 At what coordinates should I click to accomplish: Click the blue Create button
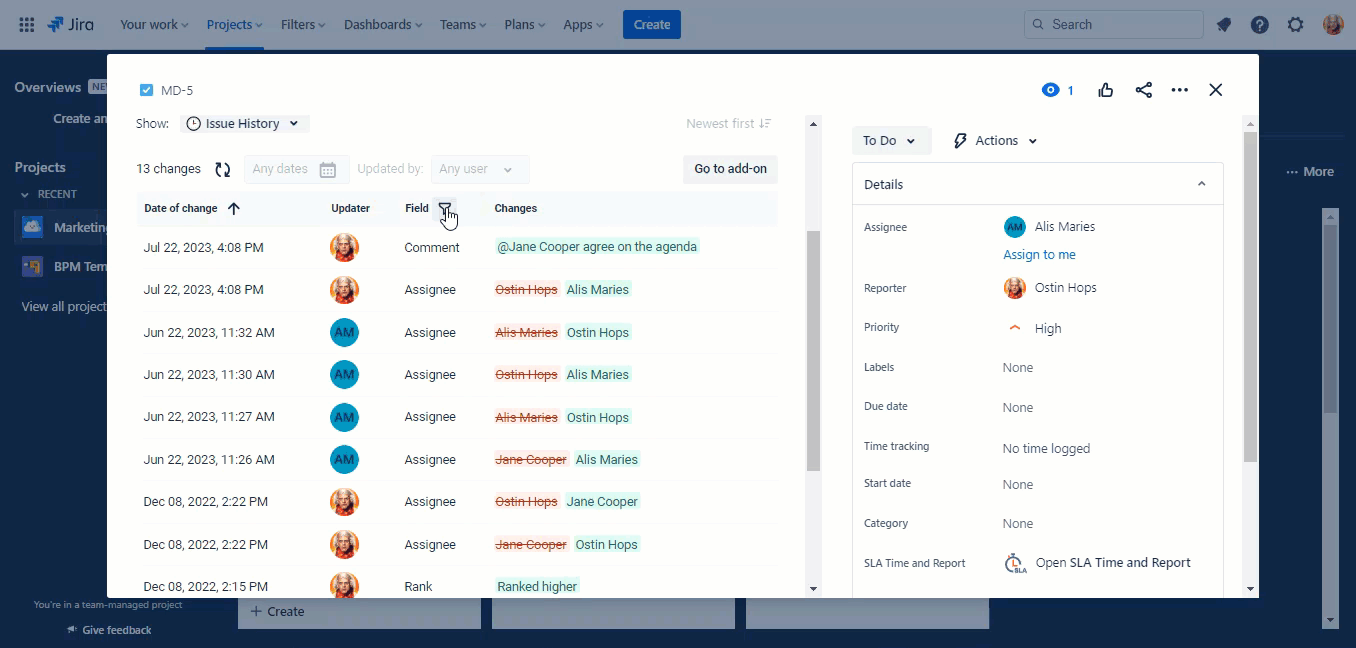click(x=652, y=25)
